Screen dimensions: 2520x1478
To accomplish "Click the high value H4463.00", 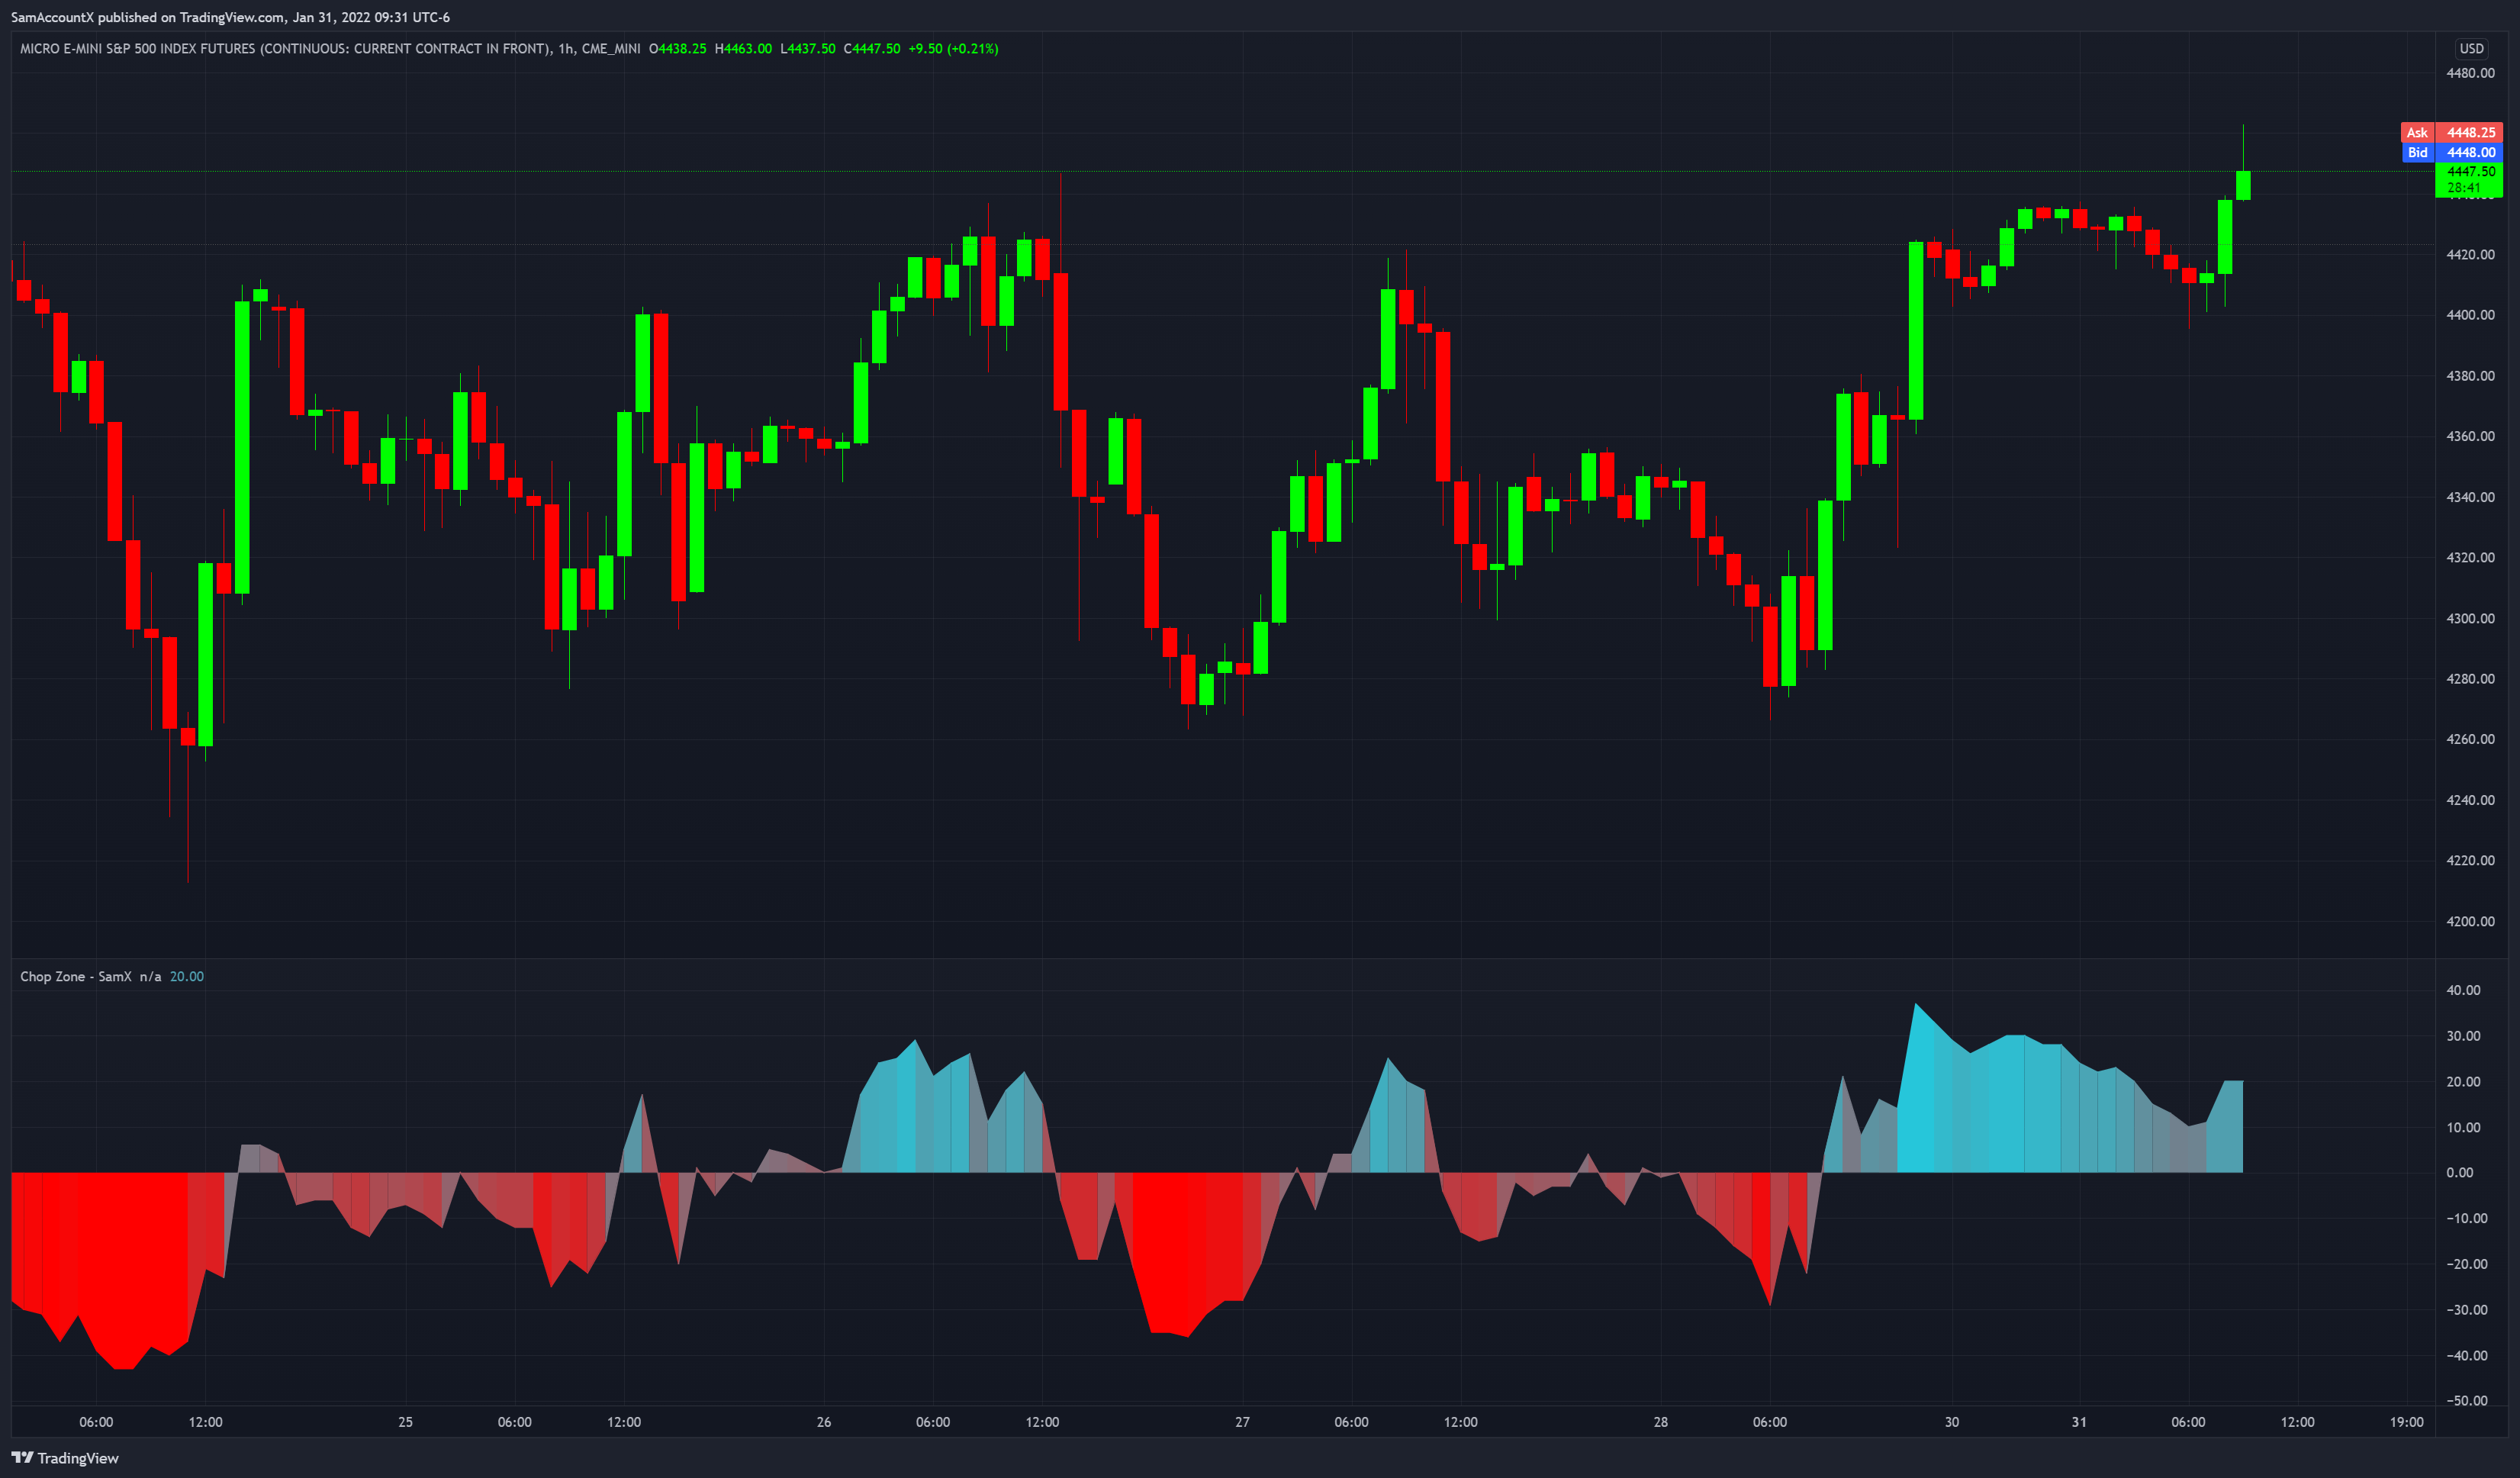I will pos(743,48).
